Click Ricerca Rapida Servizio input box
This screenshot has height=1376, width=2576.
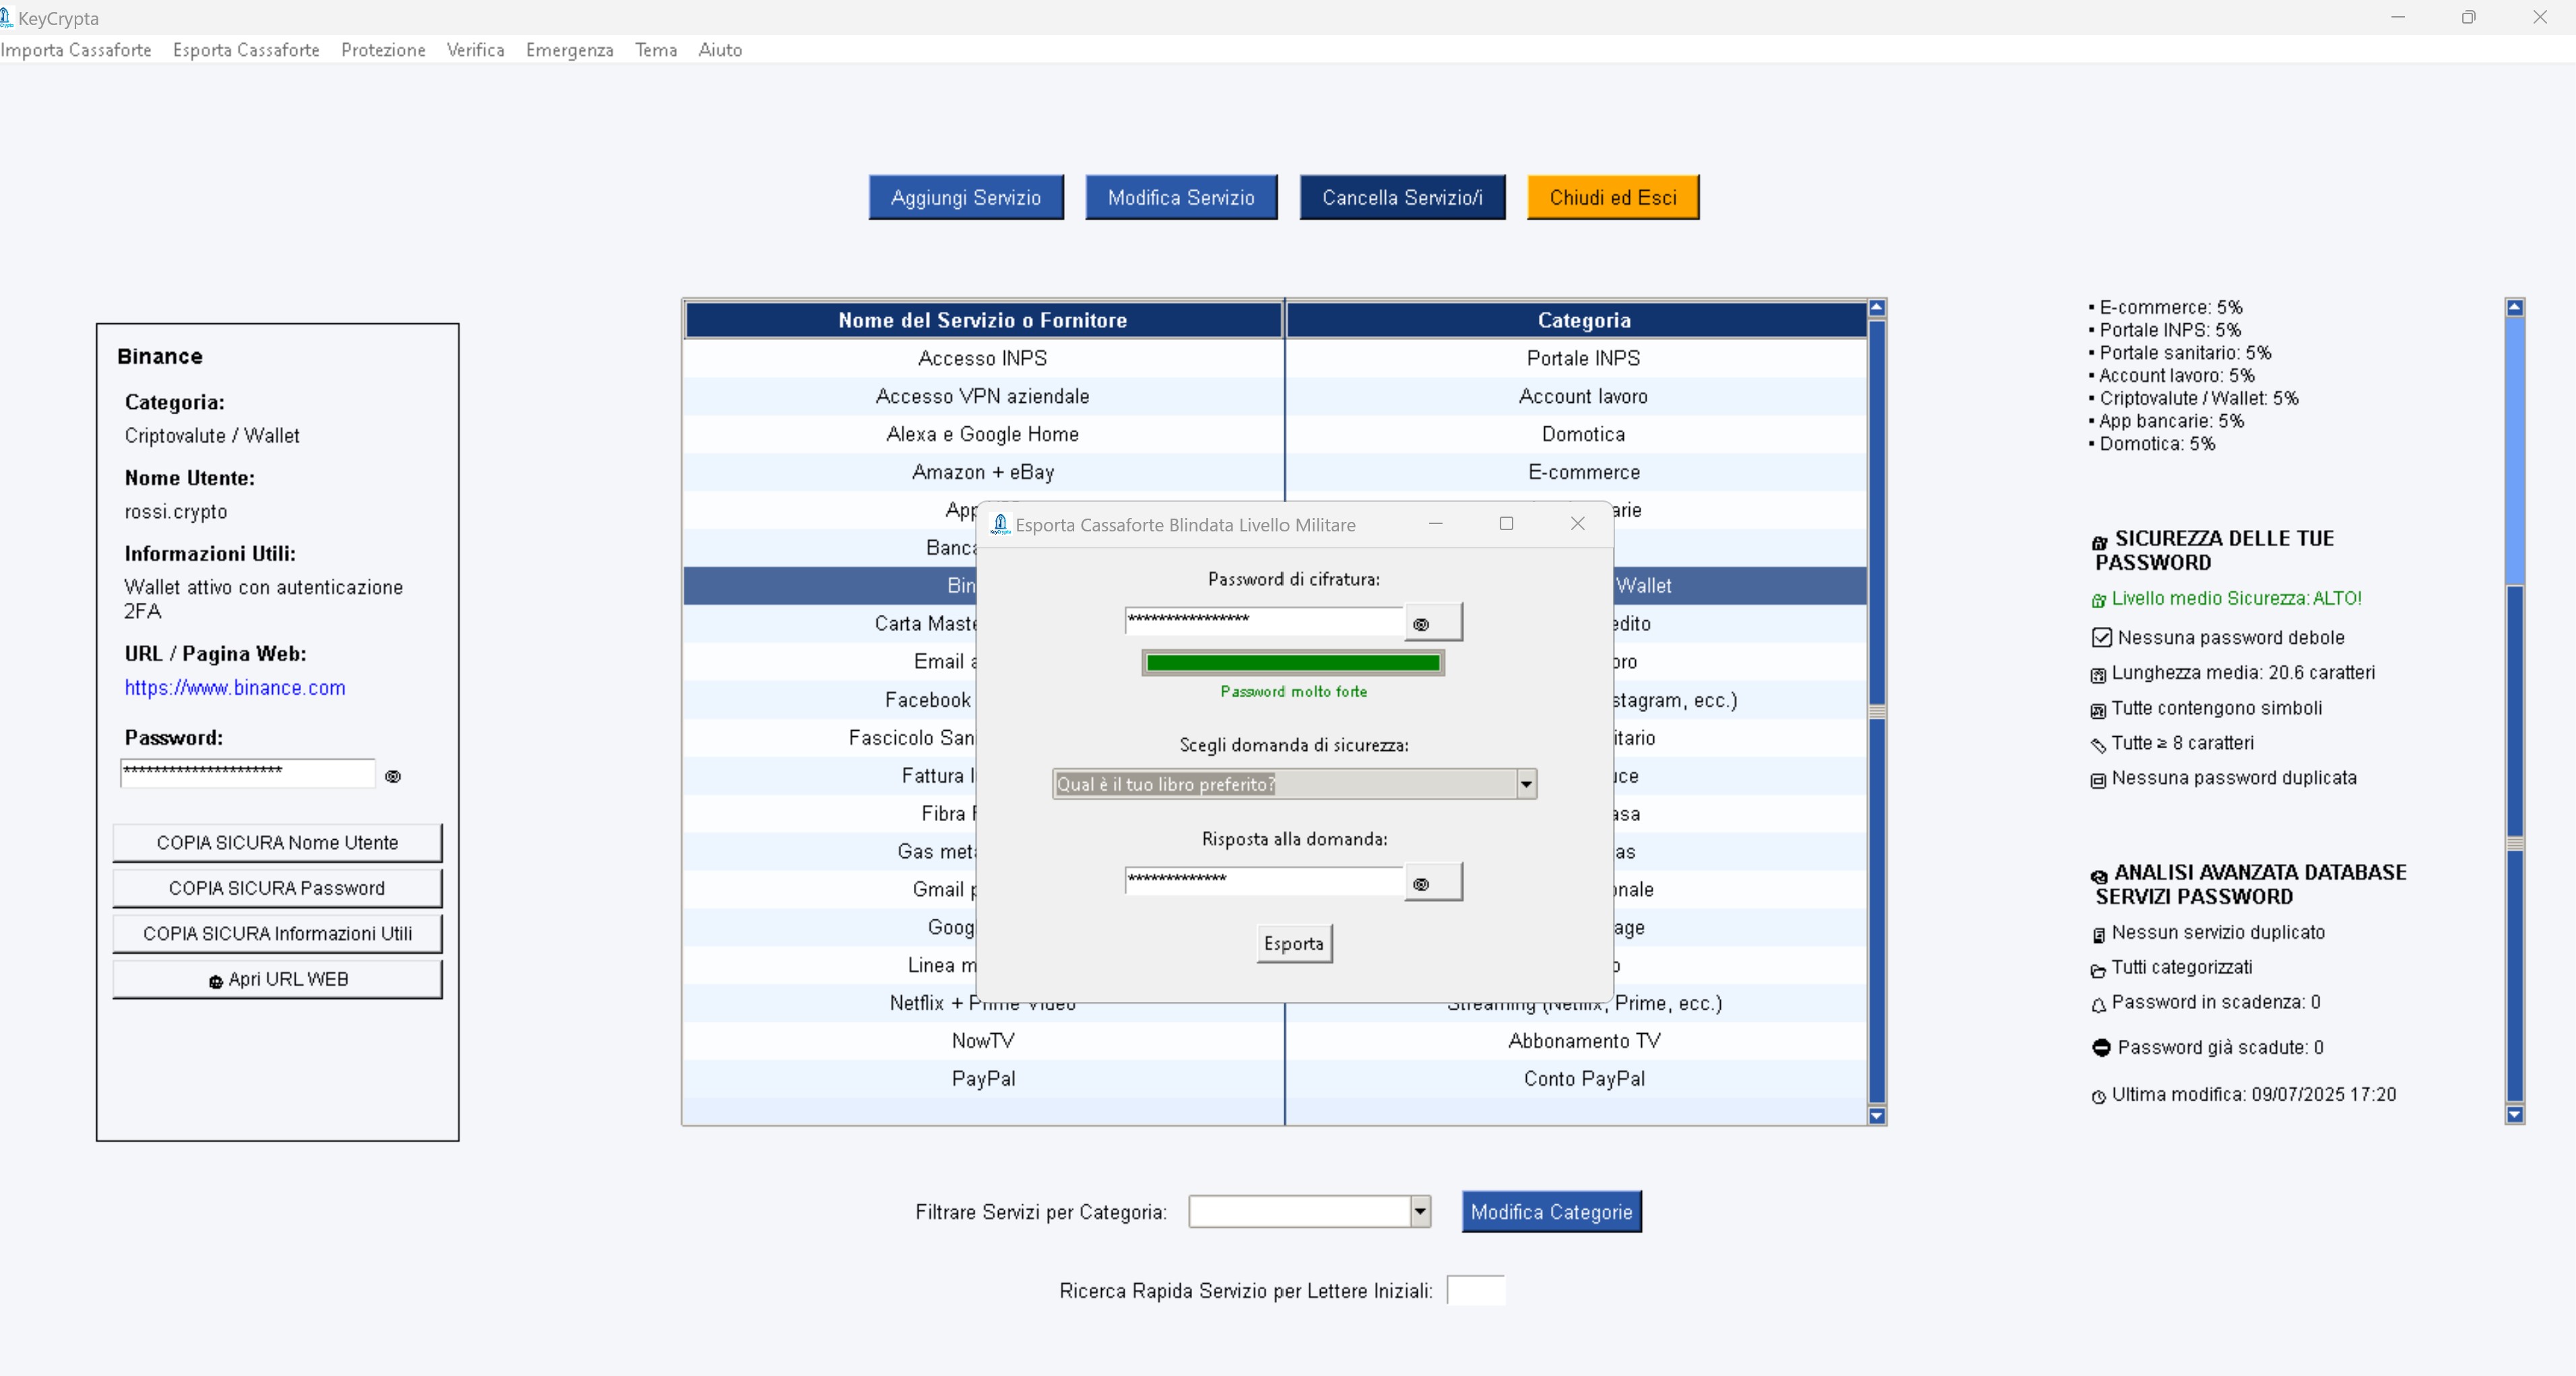(x=1476, y=1291)
